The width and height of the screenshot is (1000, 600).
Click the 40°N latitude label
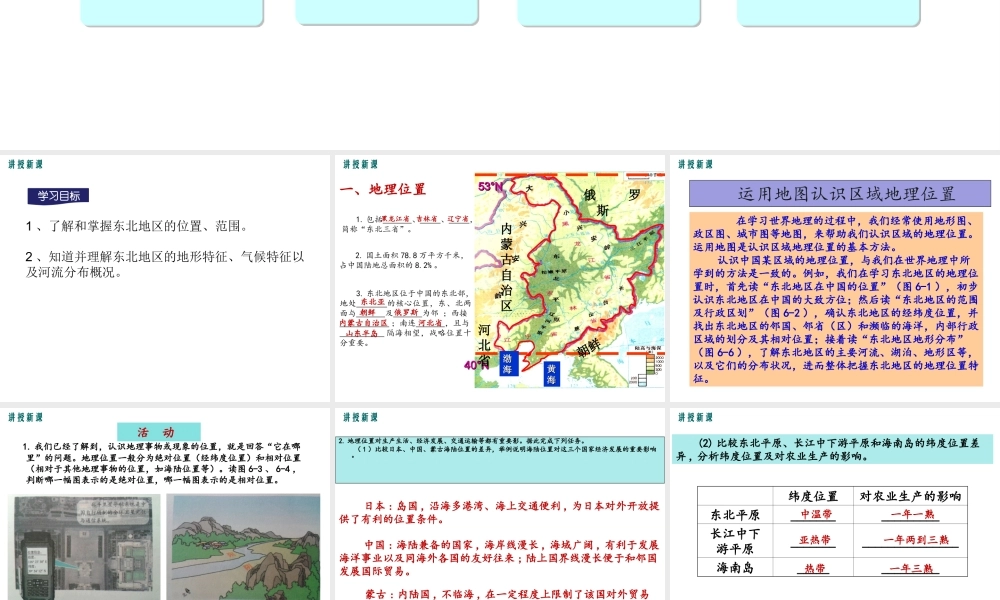pyautogui.click(x=476, y=365)
